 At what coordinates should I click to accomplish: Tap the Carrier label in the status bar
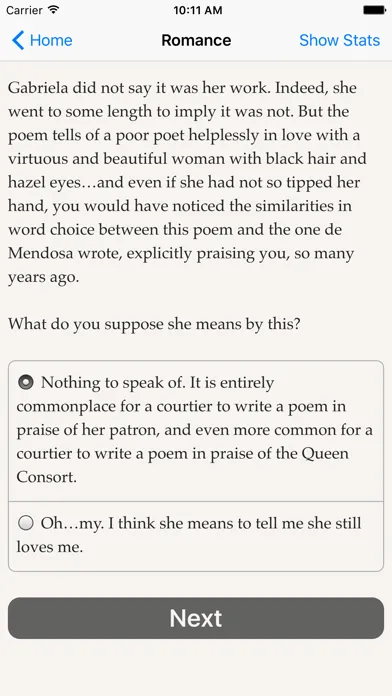pyautogui.click(x=25, y=10)
